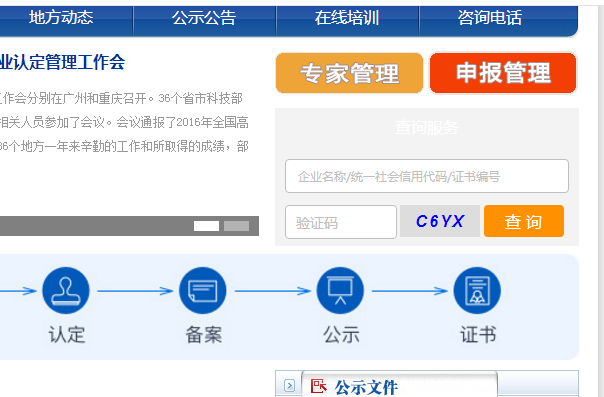The image size is (604, 397).
Task: Click the 认定 stamp icon
Action: point(66,291)
